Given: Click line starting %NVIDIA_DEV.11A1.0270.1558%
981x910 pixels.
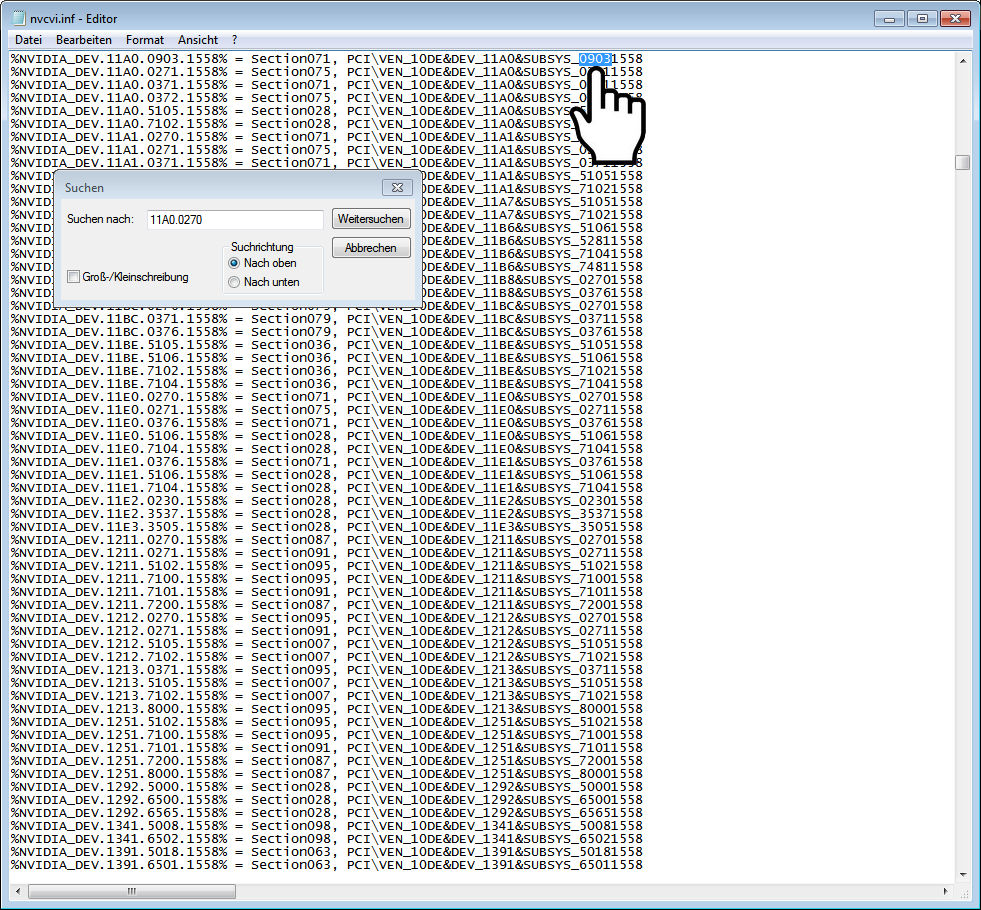Looking at the screenshot, I should 327,137.
